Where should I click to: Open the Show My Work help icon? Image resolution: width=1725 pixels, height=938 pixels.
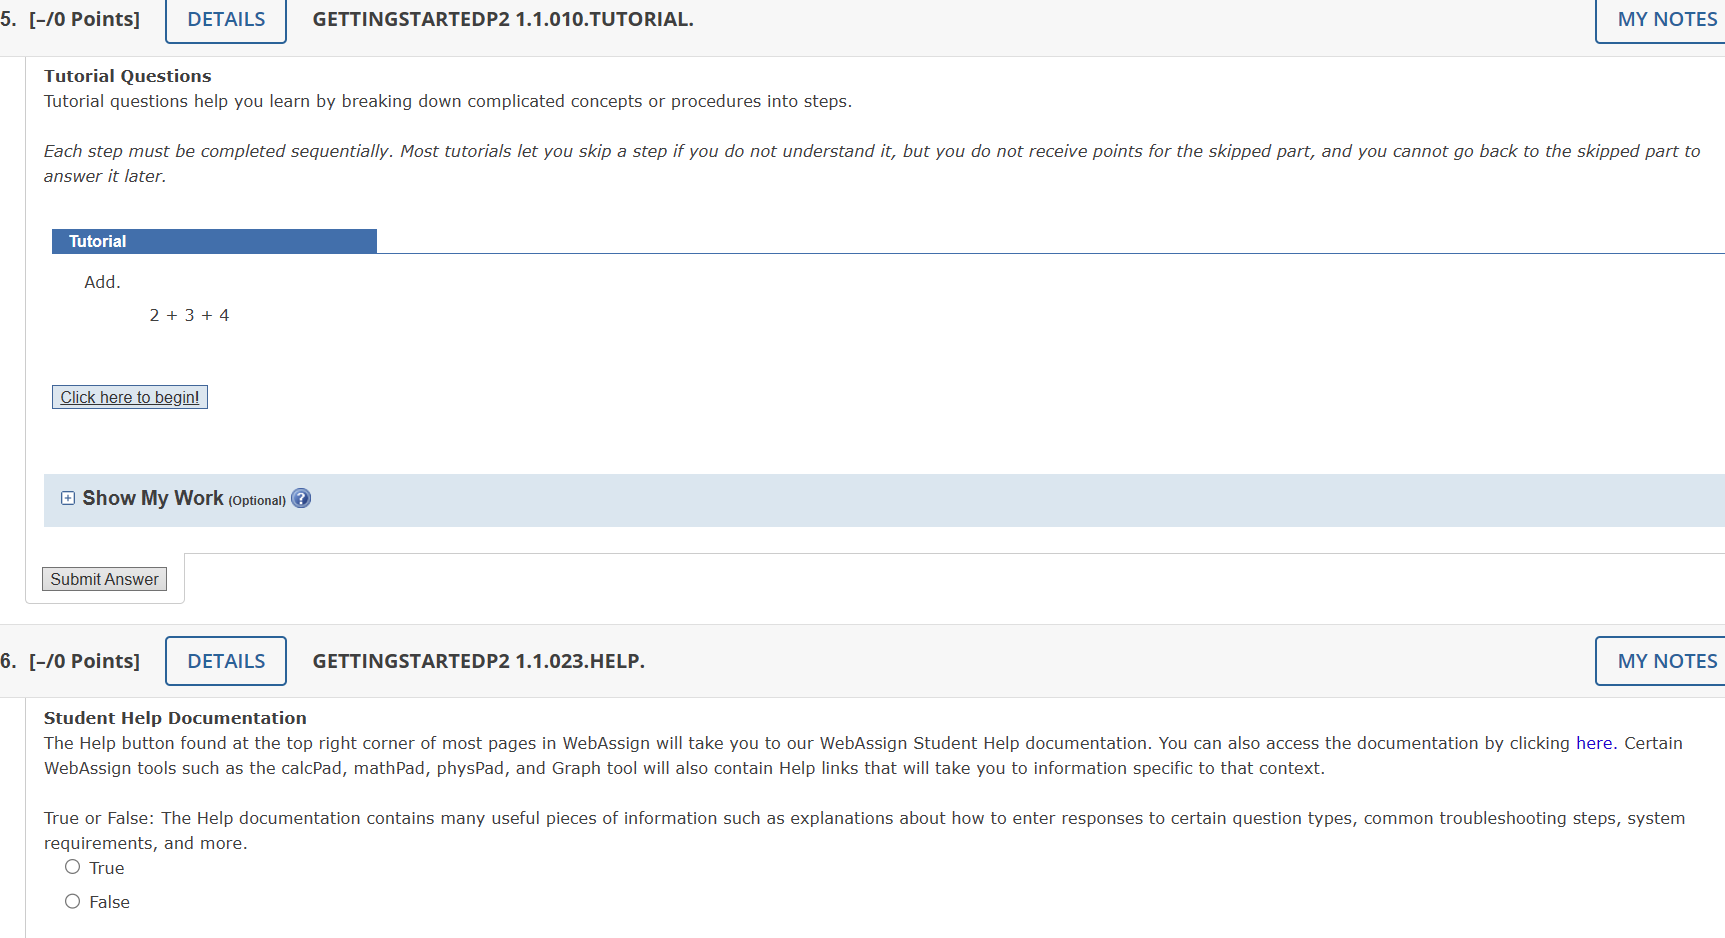coord(301,498)
